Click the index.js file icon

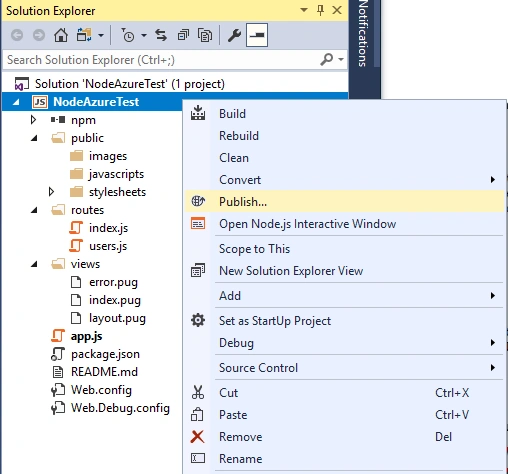(x=76, y=228)
